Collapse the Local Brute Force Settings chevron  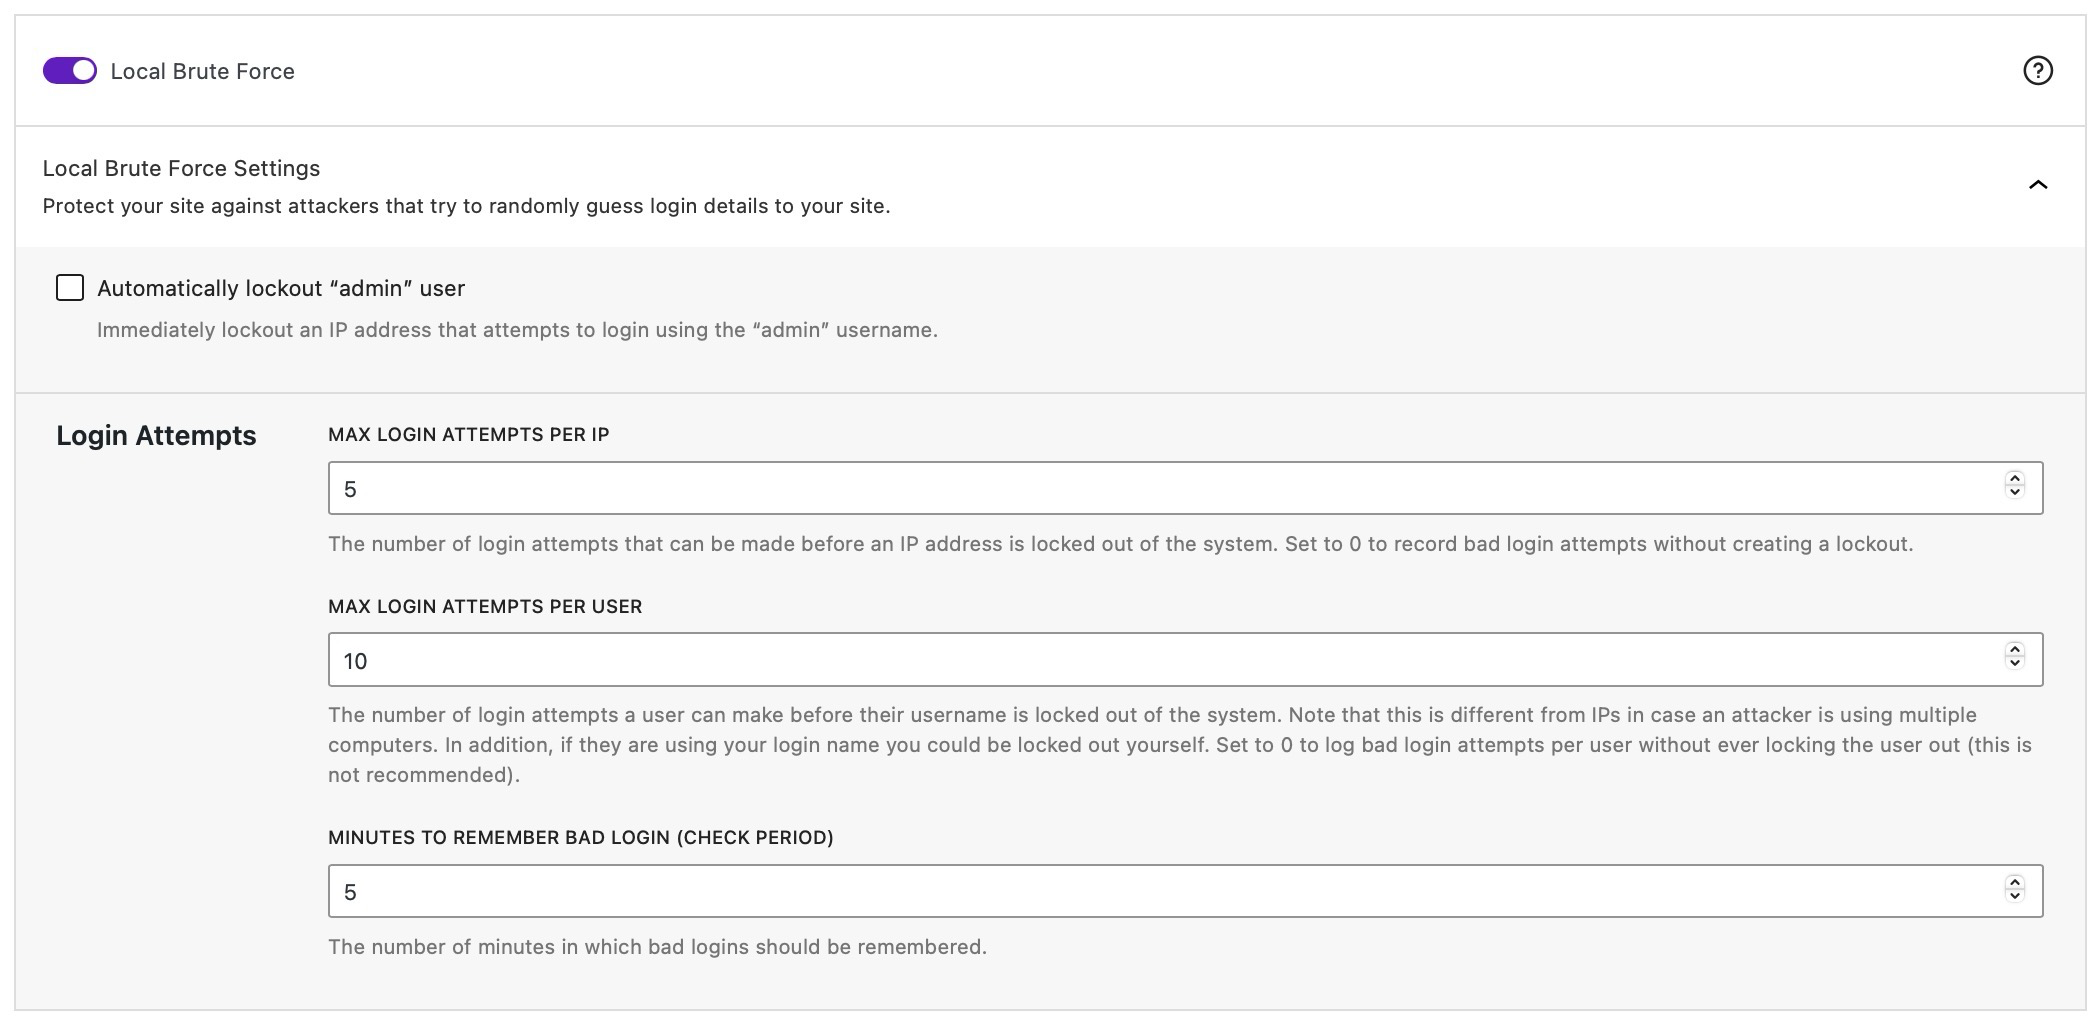pyautogui.click(x=2037, y=185)
